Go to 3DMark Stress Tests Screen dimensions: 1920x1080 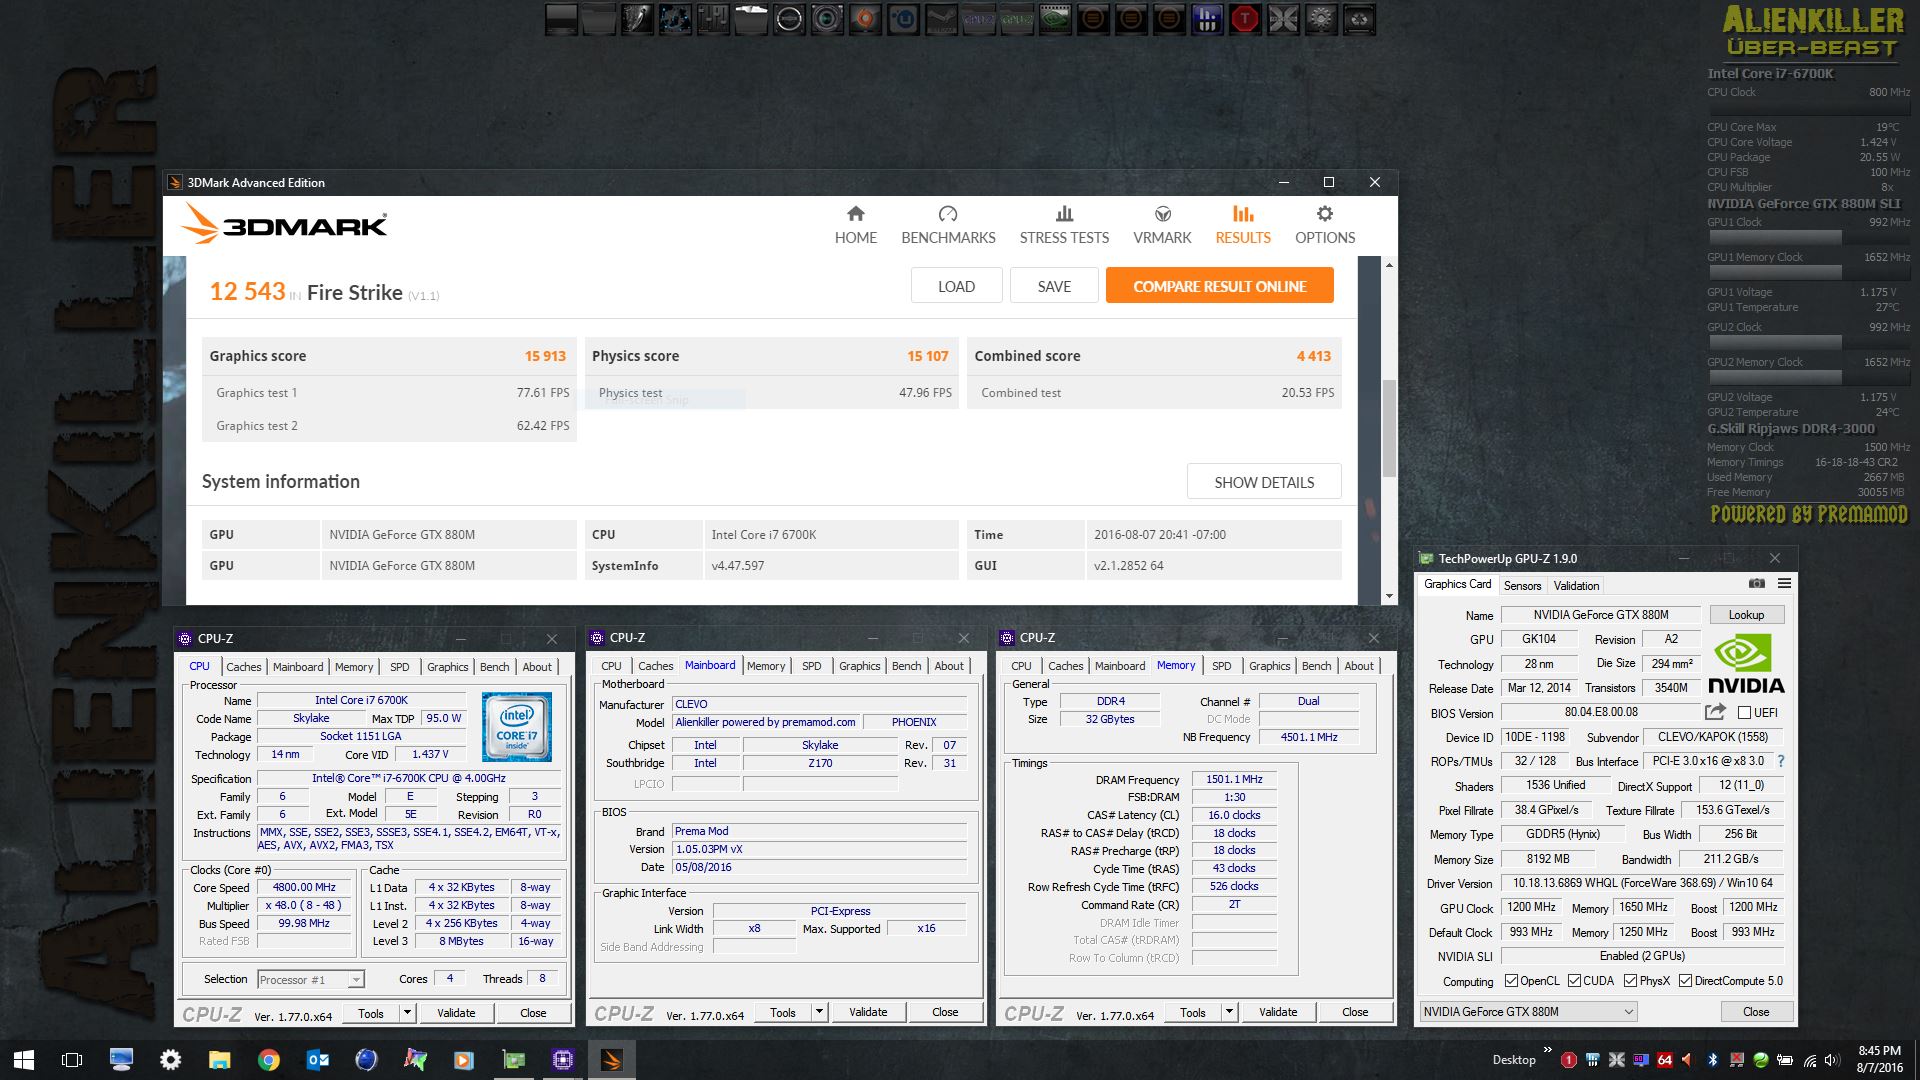pos(1064,225)
